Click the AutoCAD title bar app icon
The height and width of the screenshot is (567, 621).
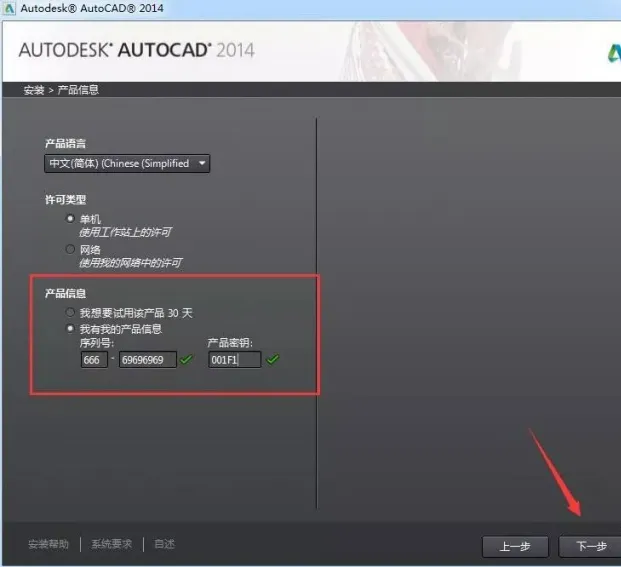pos(9,8)
